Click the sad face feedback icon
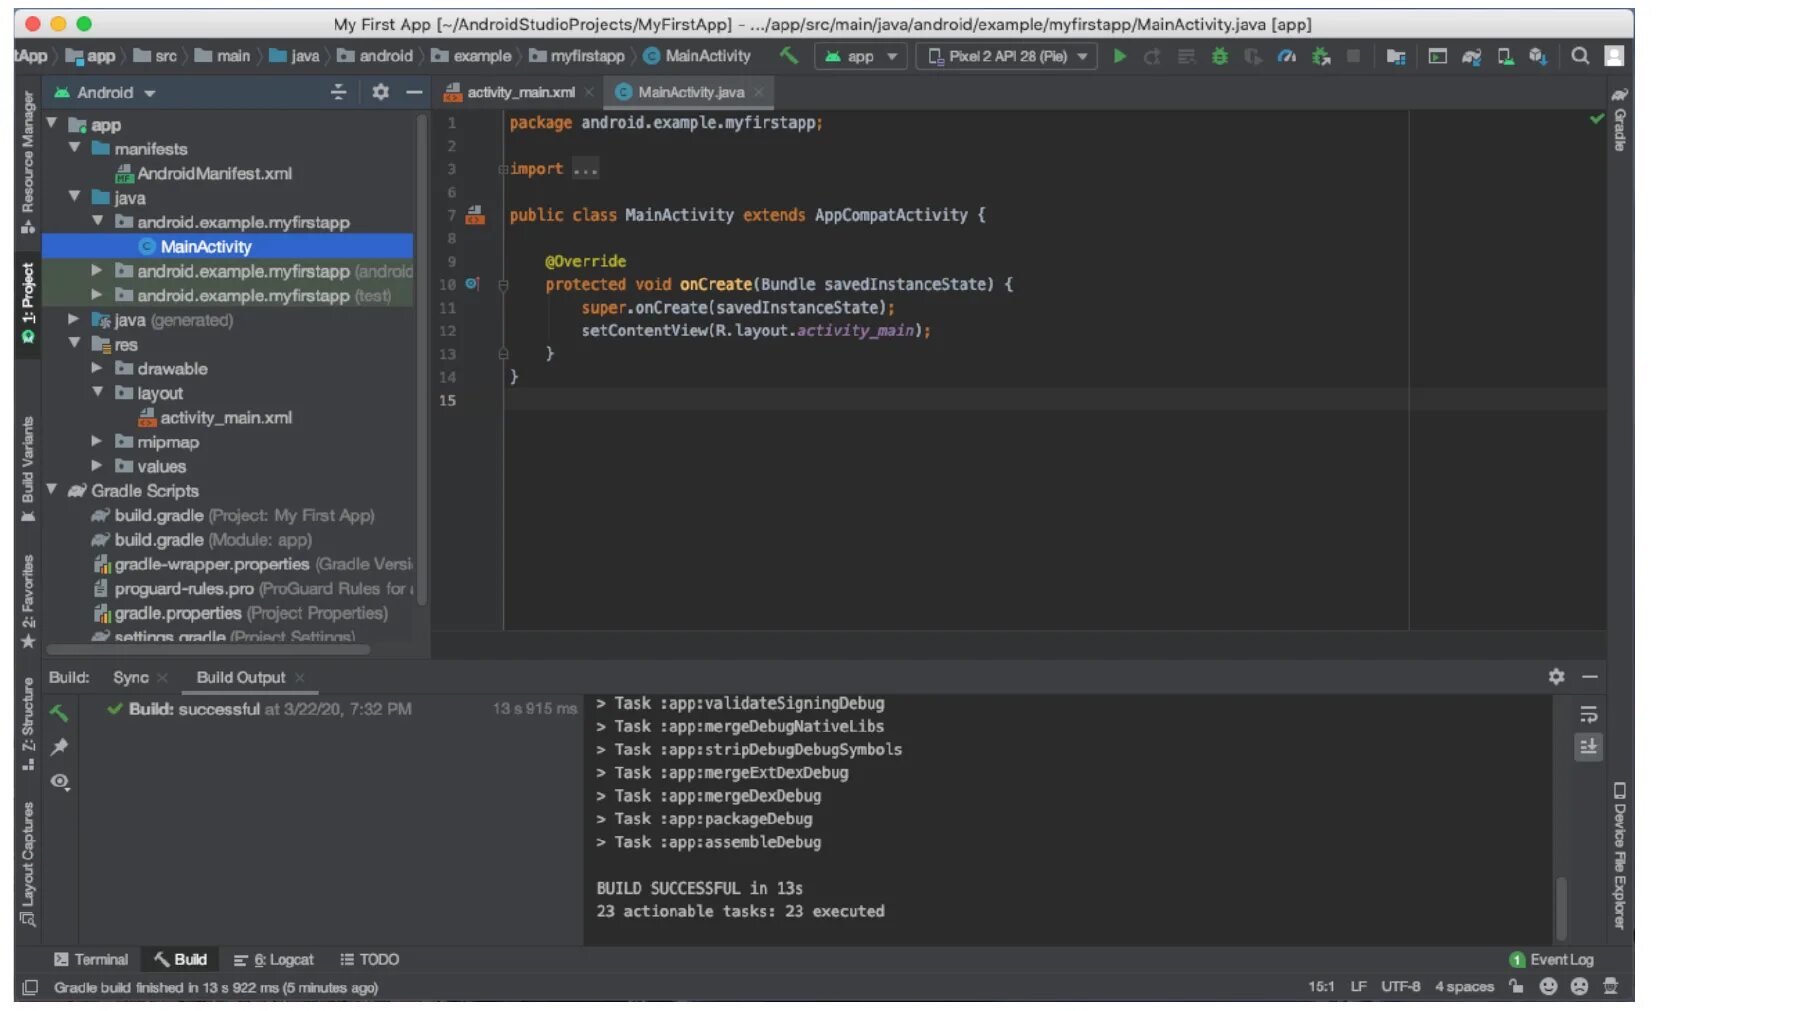The image size is (1796, 1011). tap(1579, 986)
